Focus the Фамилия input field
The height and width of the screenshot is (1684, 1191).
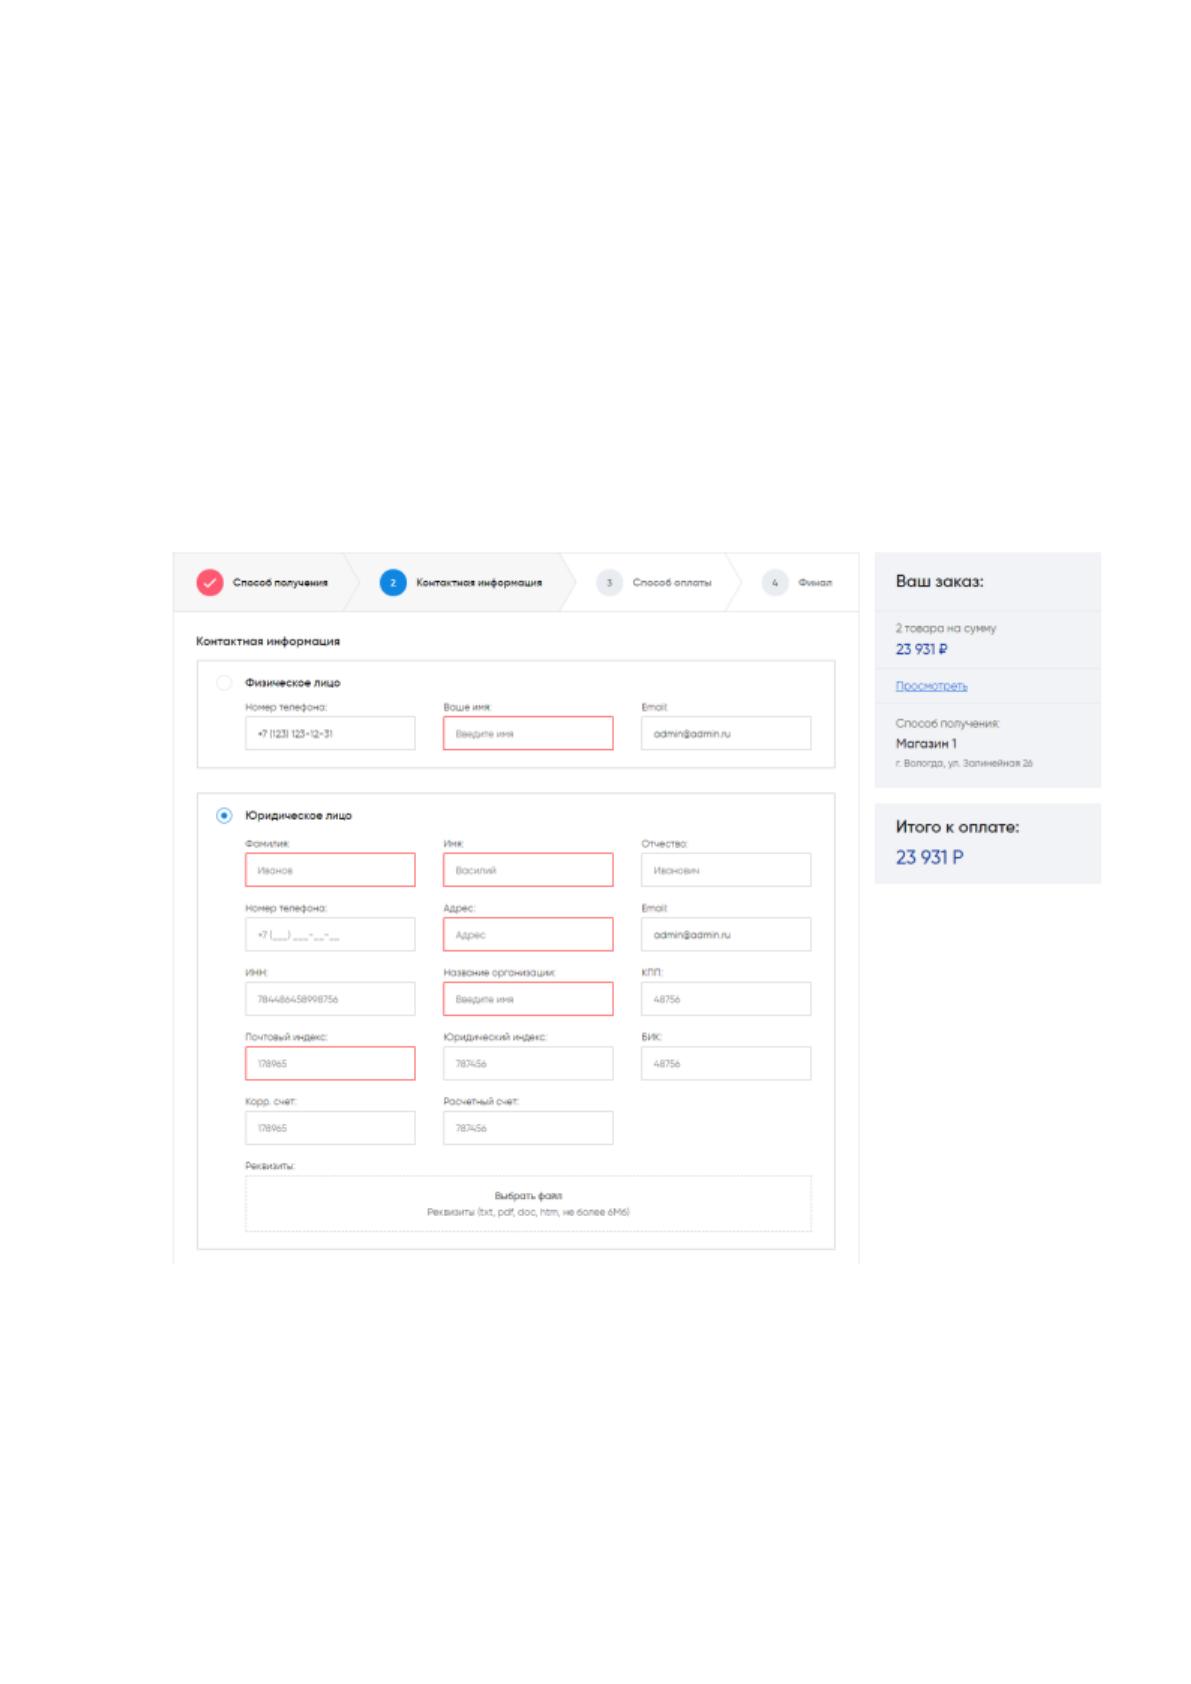[x=330, y=870]
